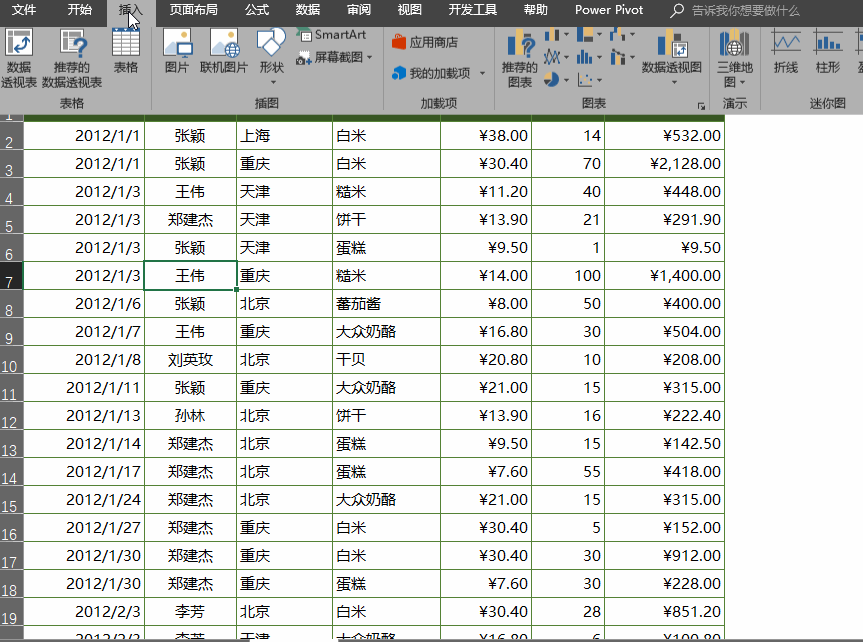Insert a PivotTable (数据透视表)
The height and width of the screenshot is (642, 863).
click(x=19, y=58)
